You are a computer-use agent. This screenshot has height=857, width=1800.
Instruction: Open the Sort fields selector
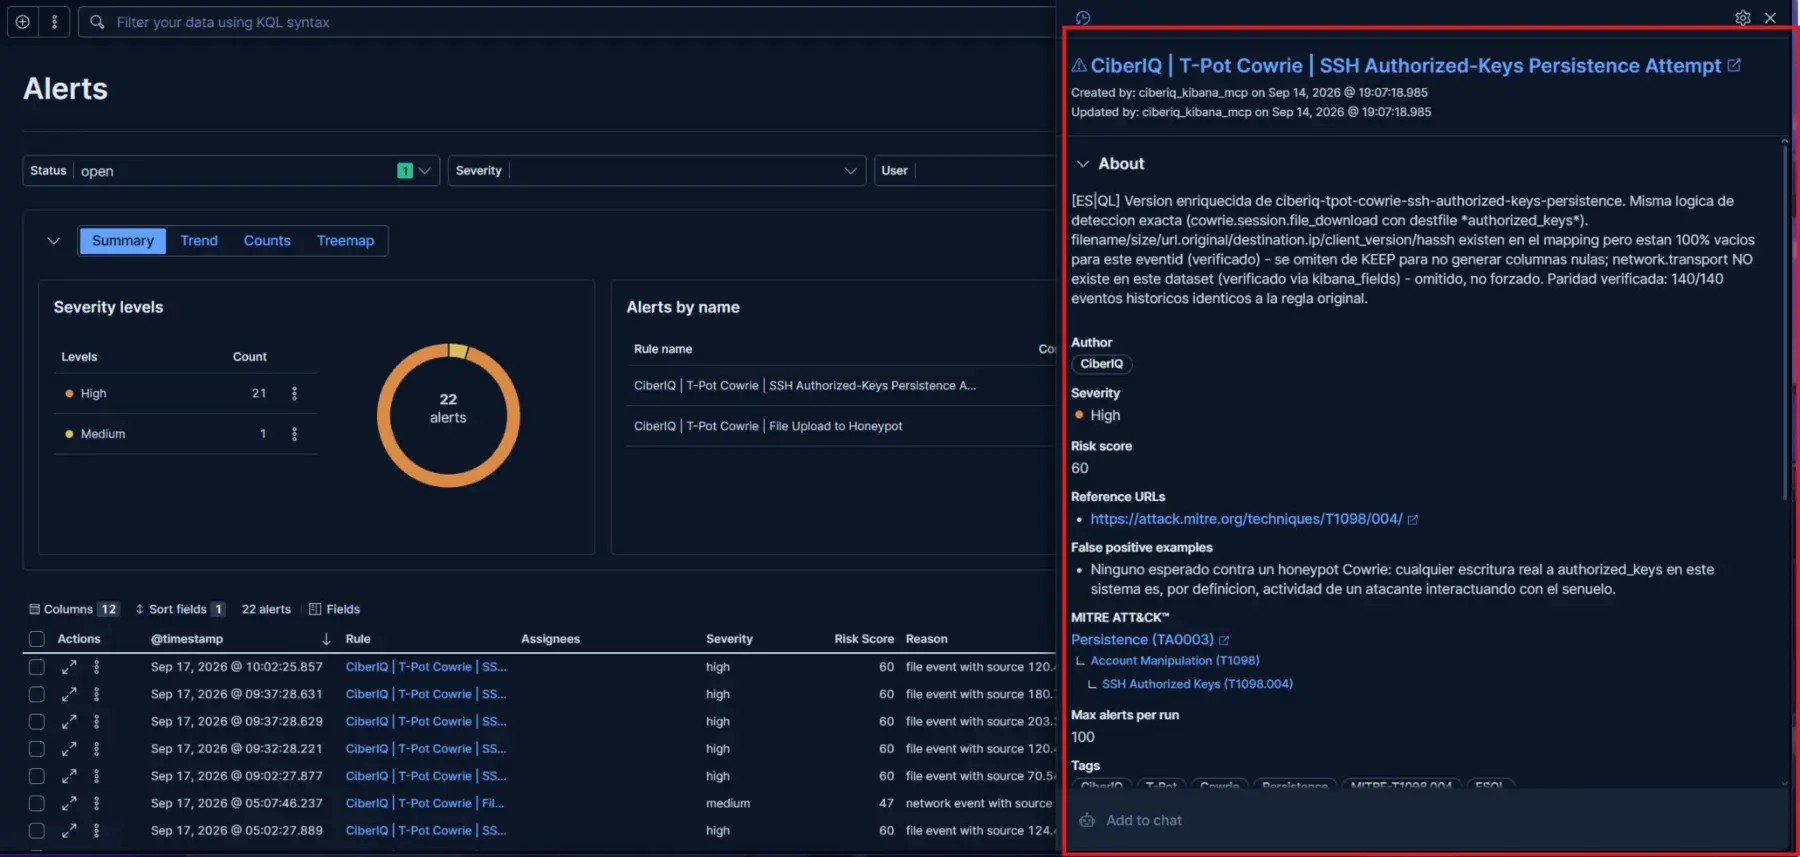180,609
